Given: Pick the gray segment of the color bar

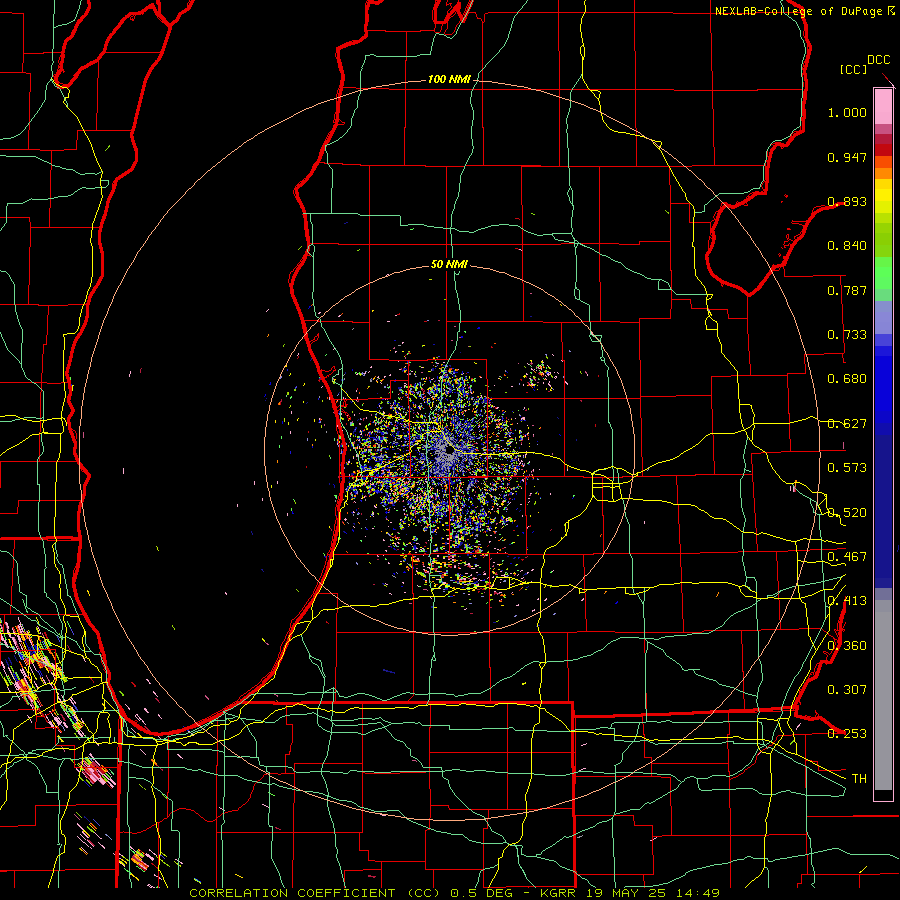Looking at the screenshot, I should (x=883, y=695).
